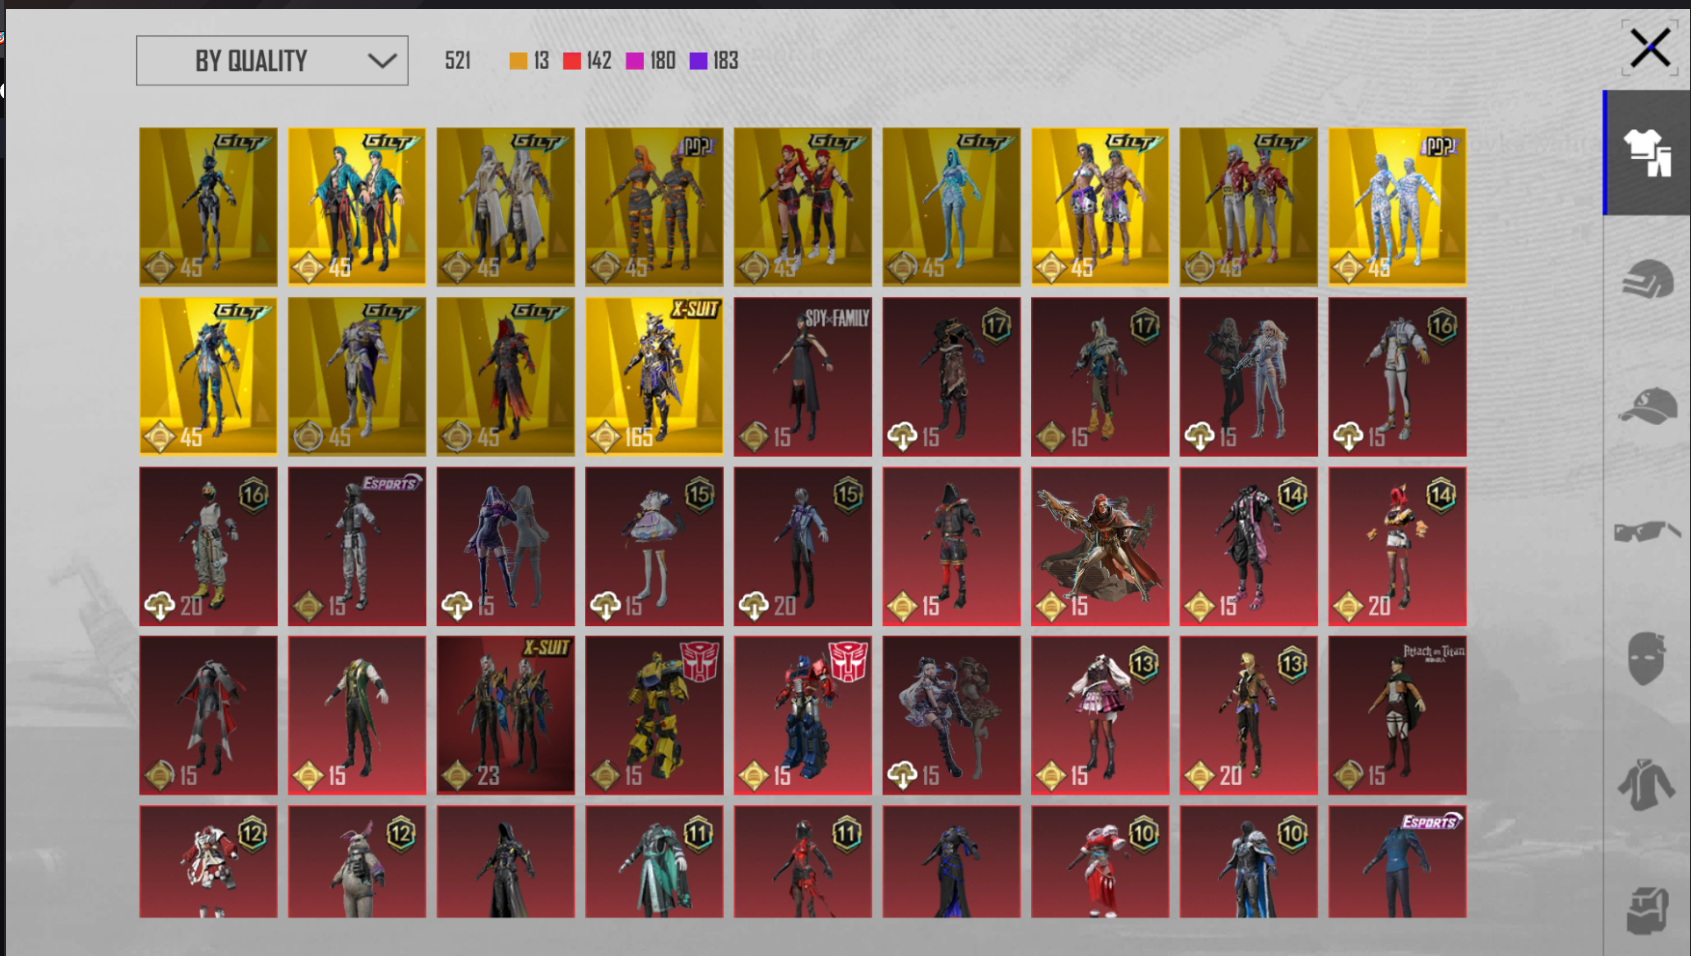Select the level 17 outfit with coin icon
The width and height of the screenshot is (1691, 956).
tap(1100, 376)
